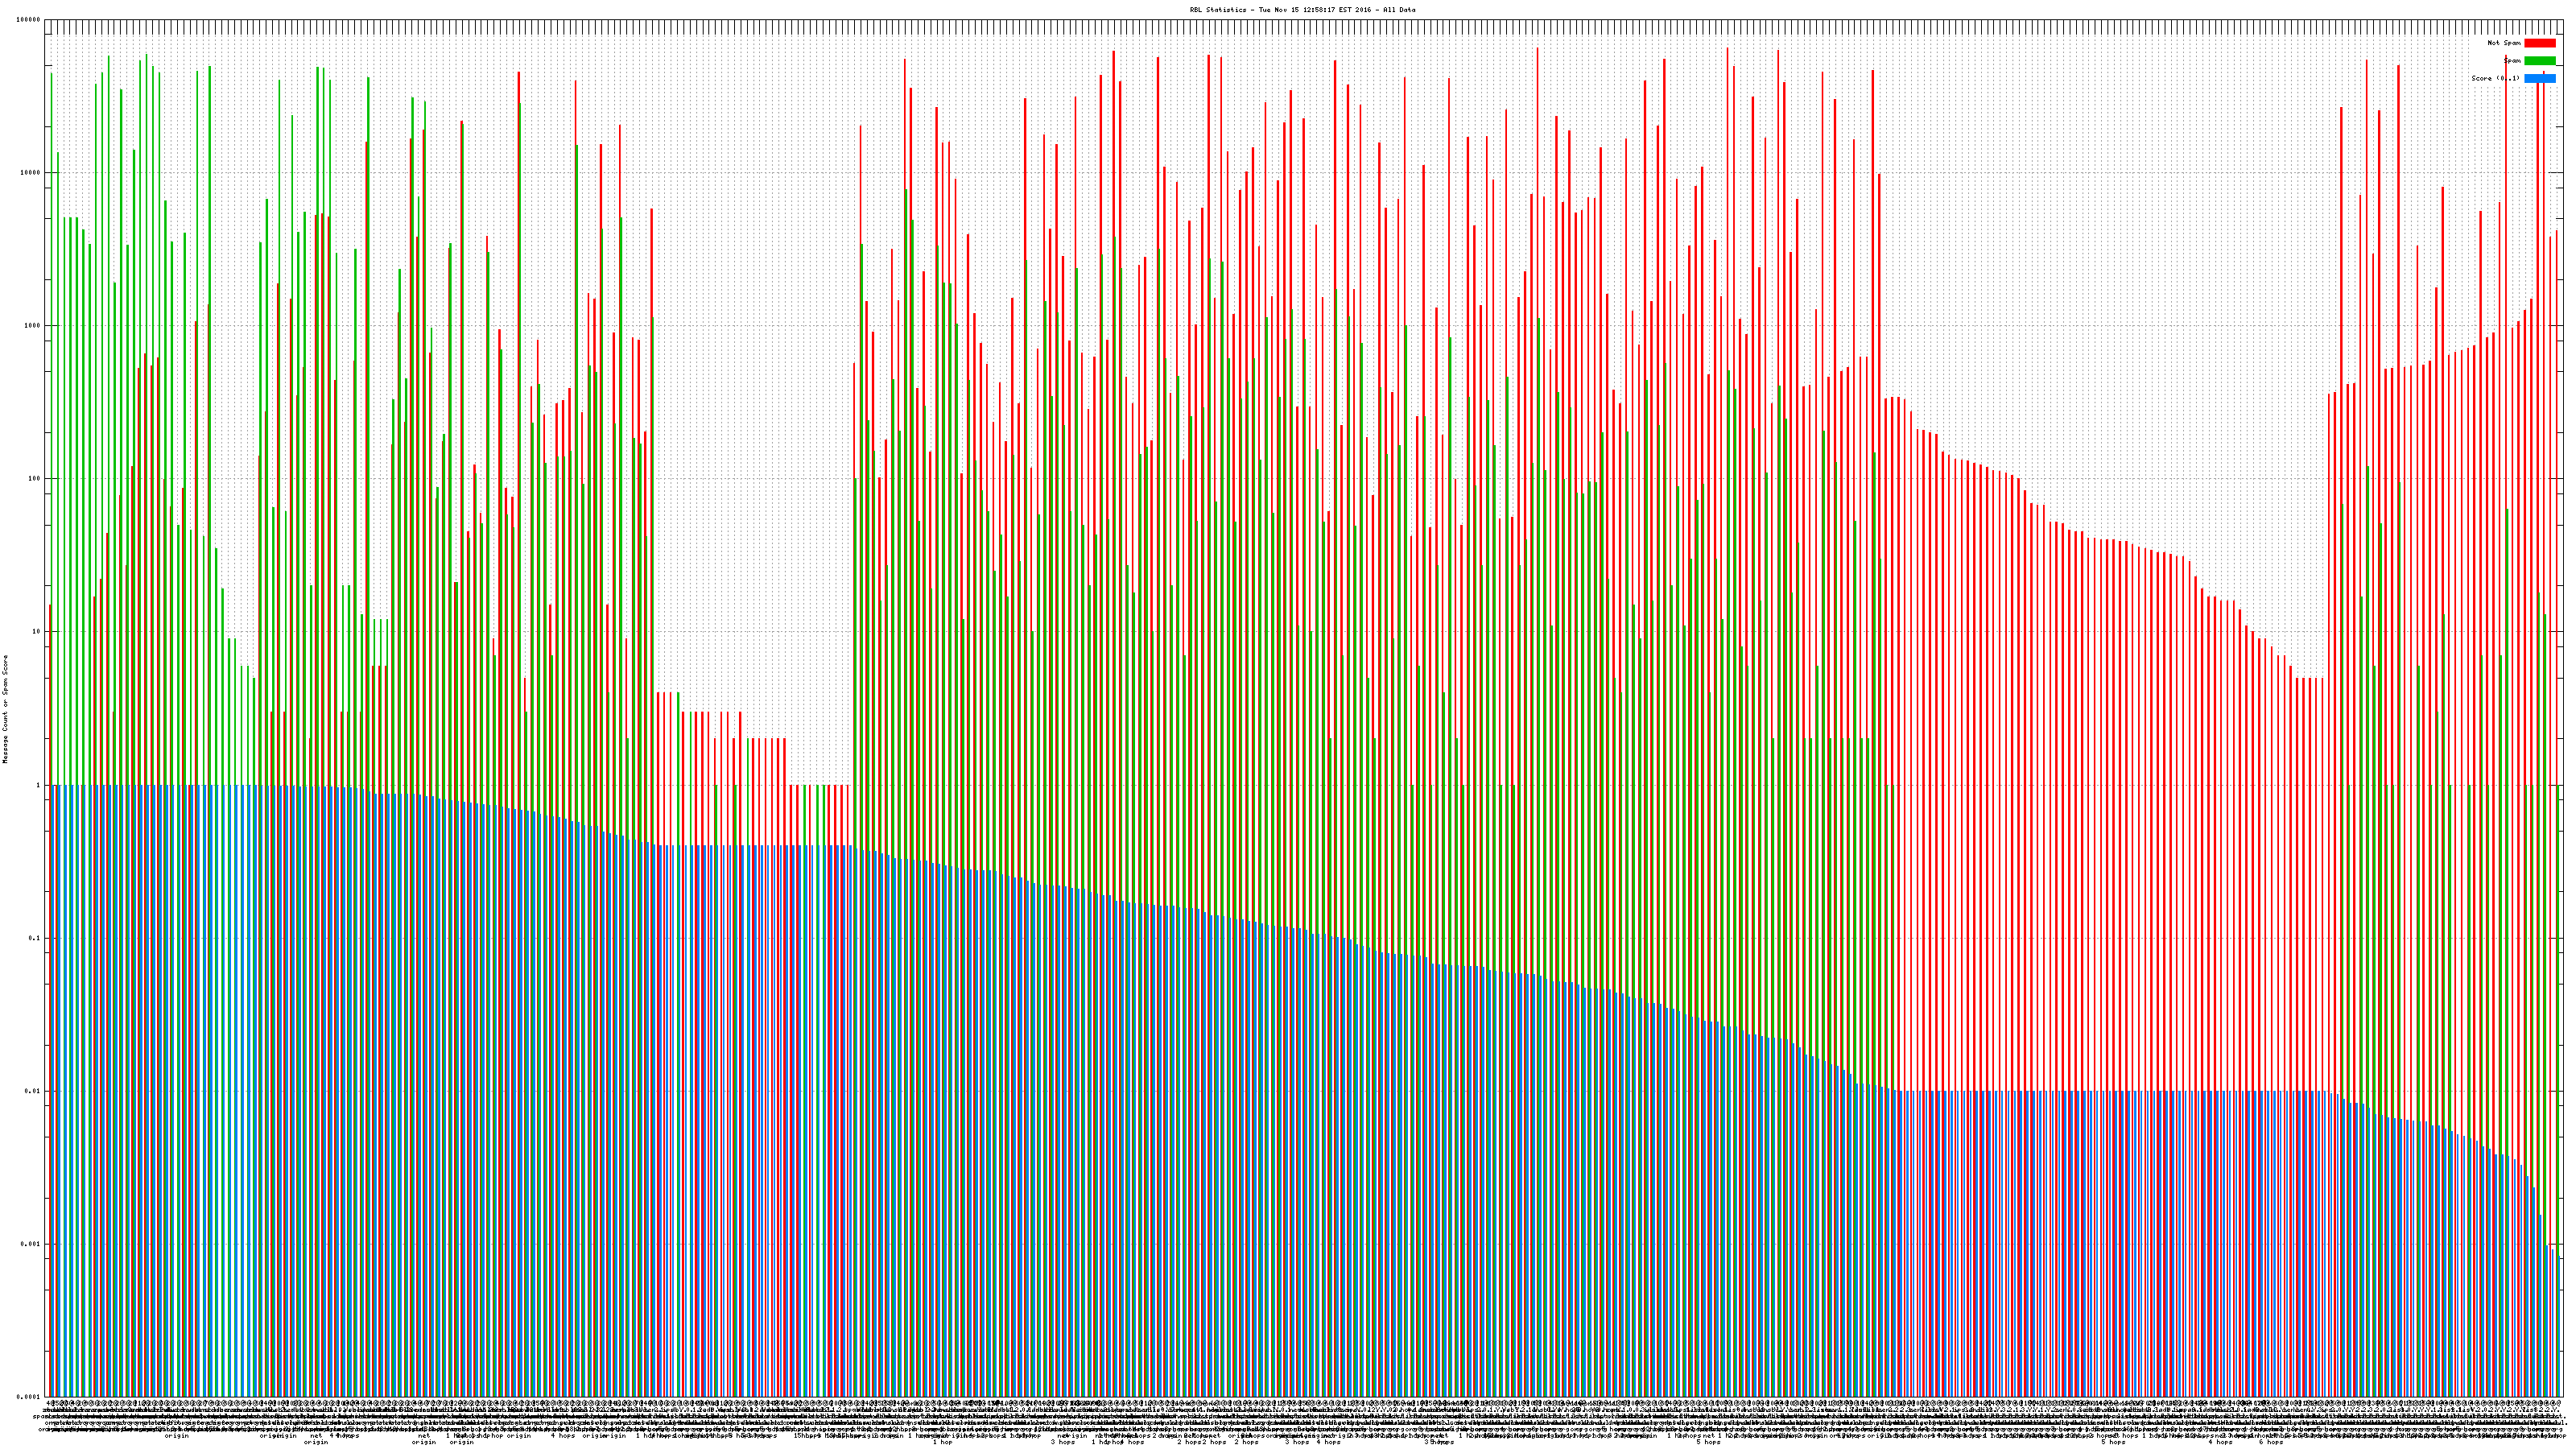The image size is (2576, 1449).
Task: Click the RBL Statistics chart title
Action: [1302, 10]
